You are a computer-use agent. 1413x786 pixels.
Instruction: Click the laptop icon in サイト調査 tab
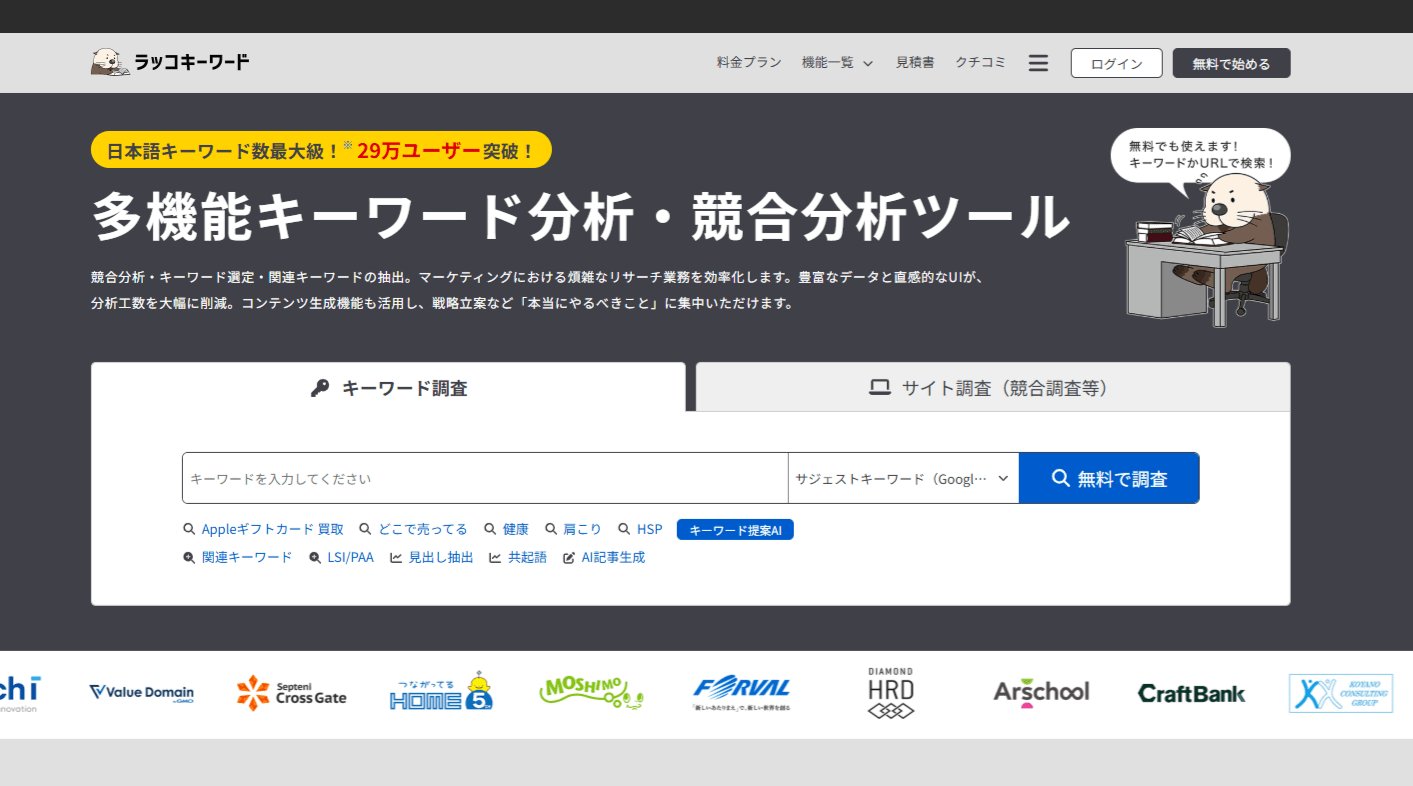(x=880, y=388)
